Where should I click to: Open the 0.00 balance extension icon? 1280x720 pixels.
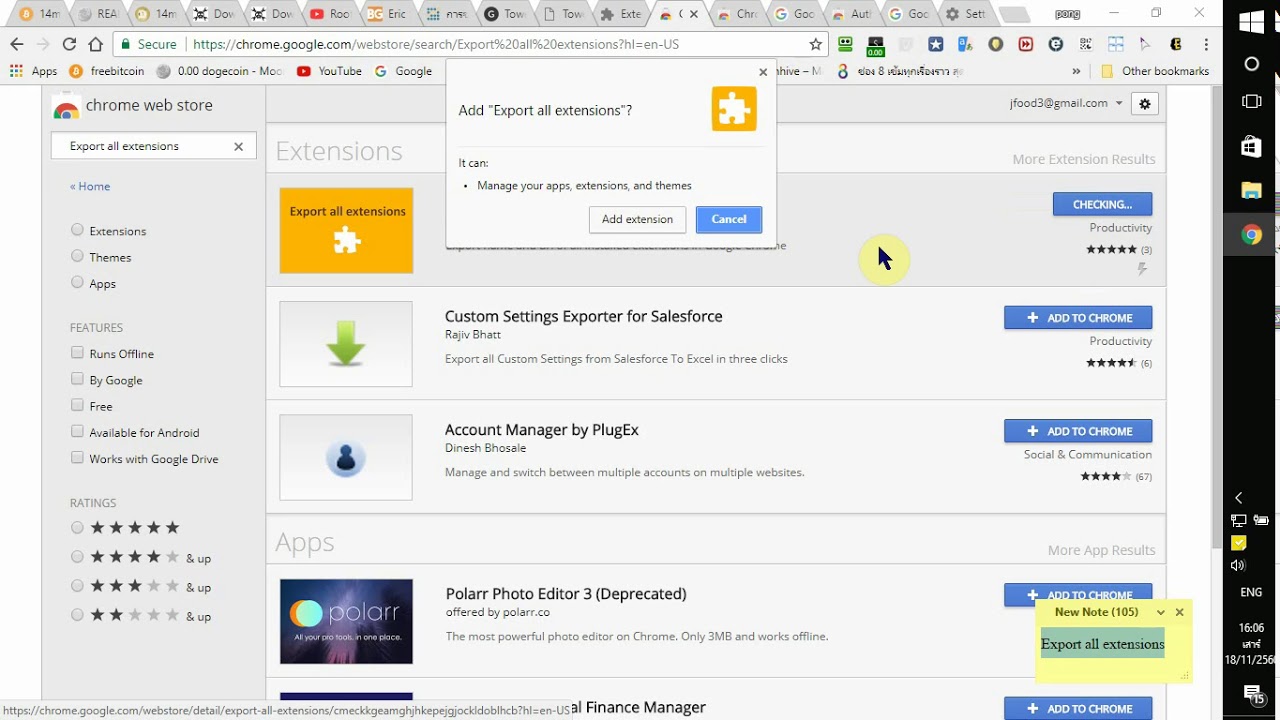pos(875,45)
